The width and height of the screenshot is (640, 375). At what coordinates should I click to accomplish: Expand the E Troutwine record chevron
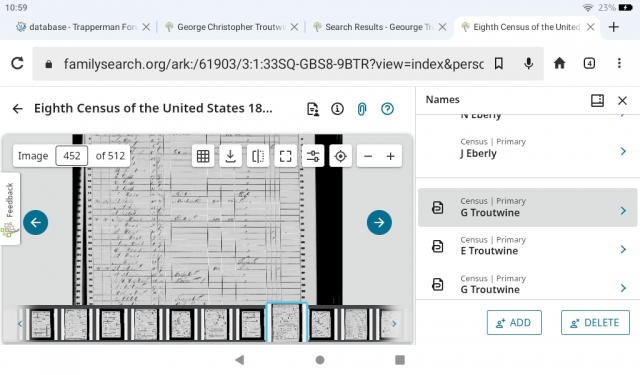pyautogui.click(x=623, y=249)
